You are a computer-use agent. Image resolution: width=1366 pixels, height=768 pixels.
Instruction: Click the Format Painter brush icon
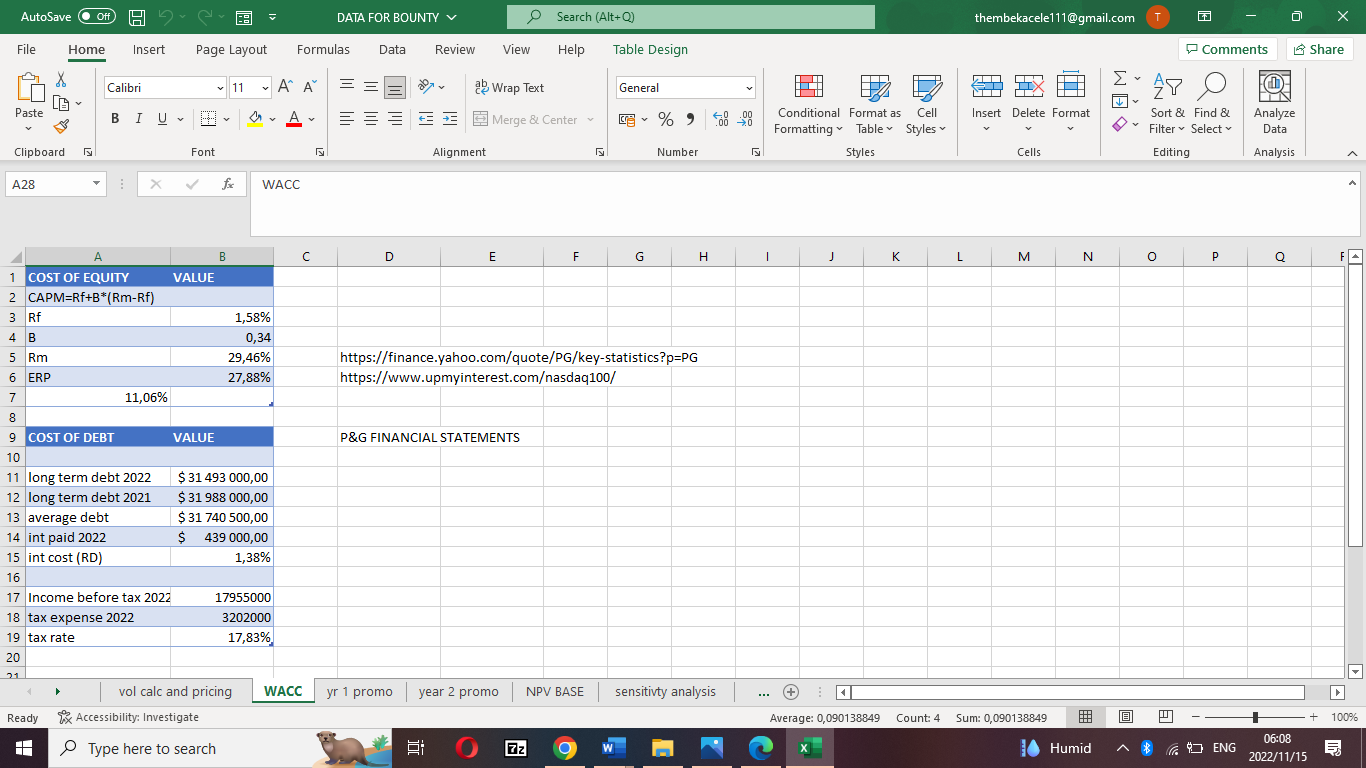point(61,127)
